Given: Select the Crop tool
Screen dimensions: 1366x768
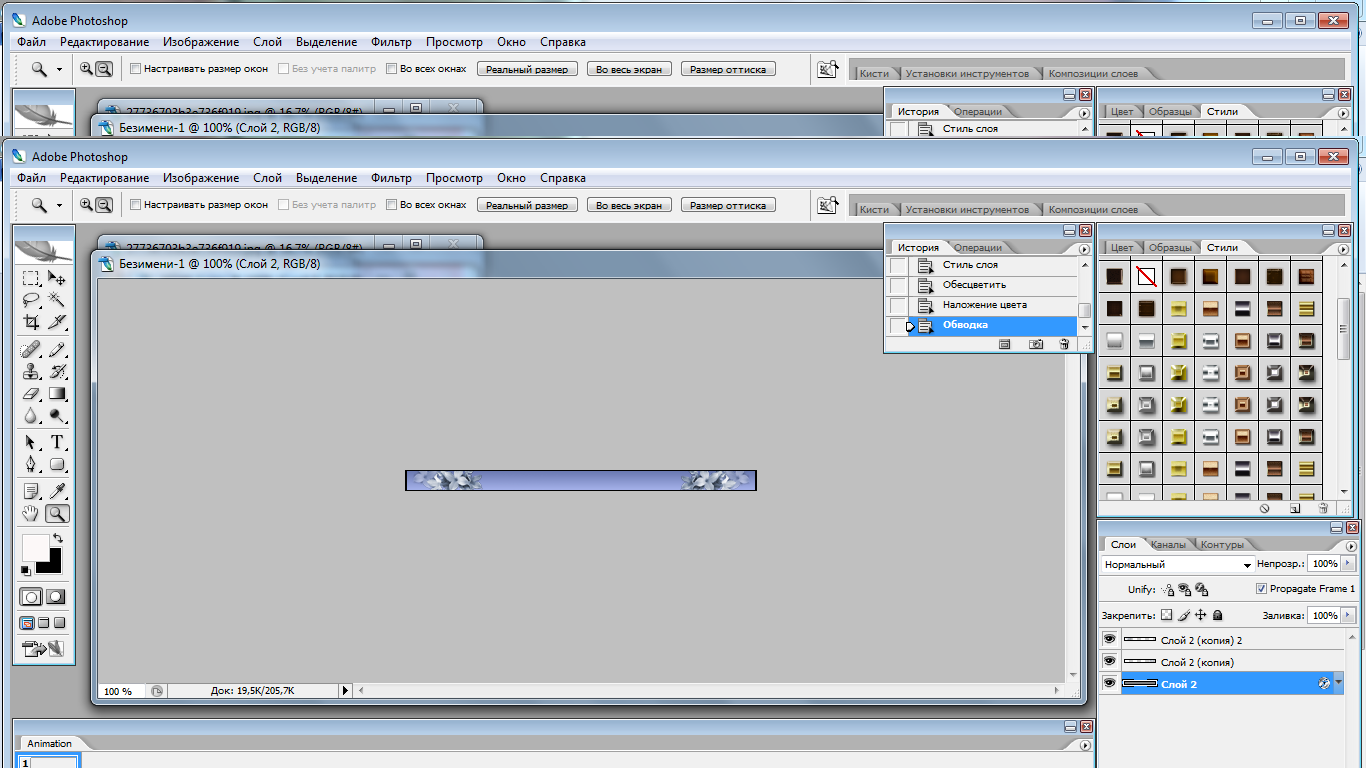Looking at the screenshot, I should (31, 321).
